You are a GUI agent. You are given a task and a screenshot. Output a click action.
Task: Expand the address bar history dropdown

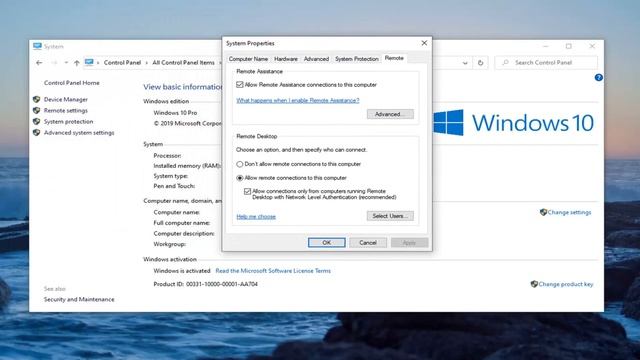pyautogui.click(x=465, y=63)
